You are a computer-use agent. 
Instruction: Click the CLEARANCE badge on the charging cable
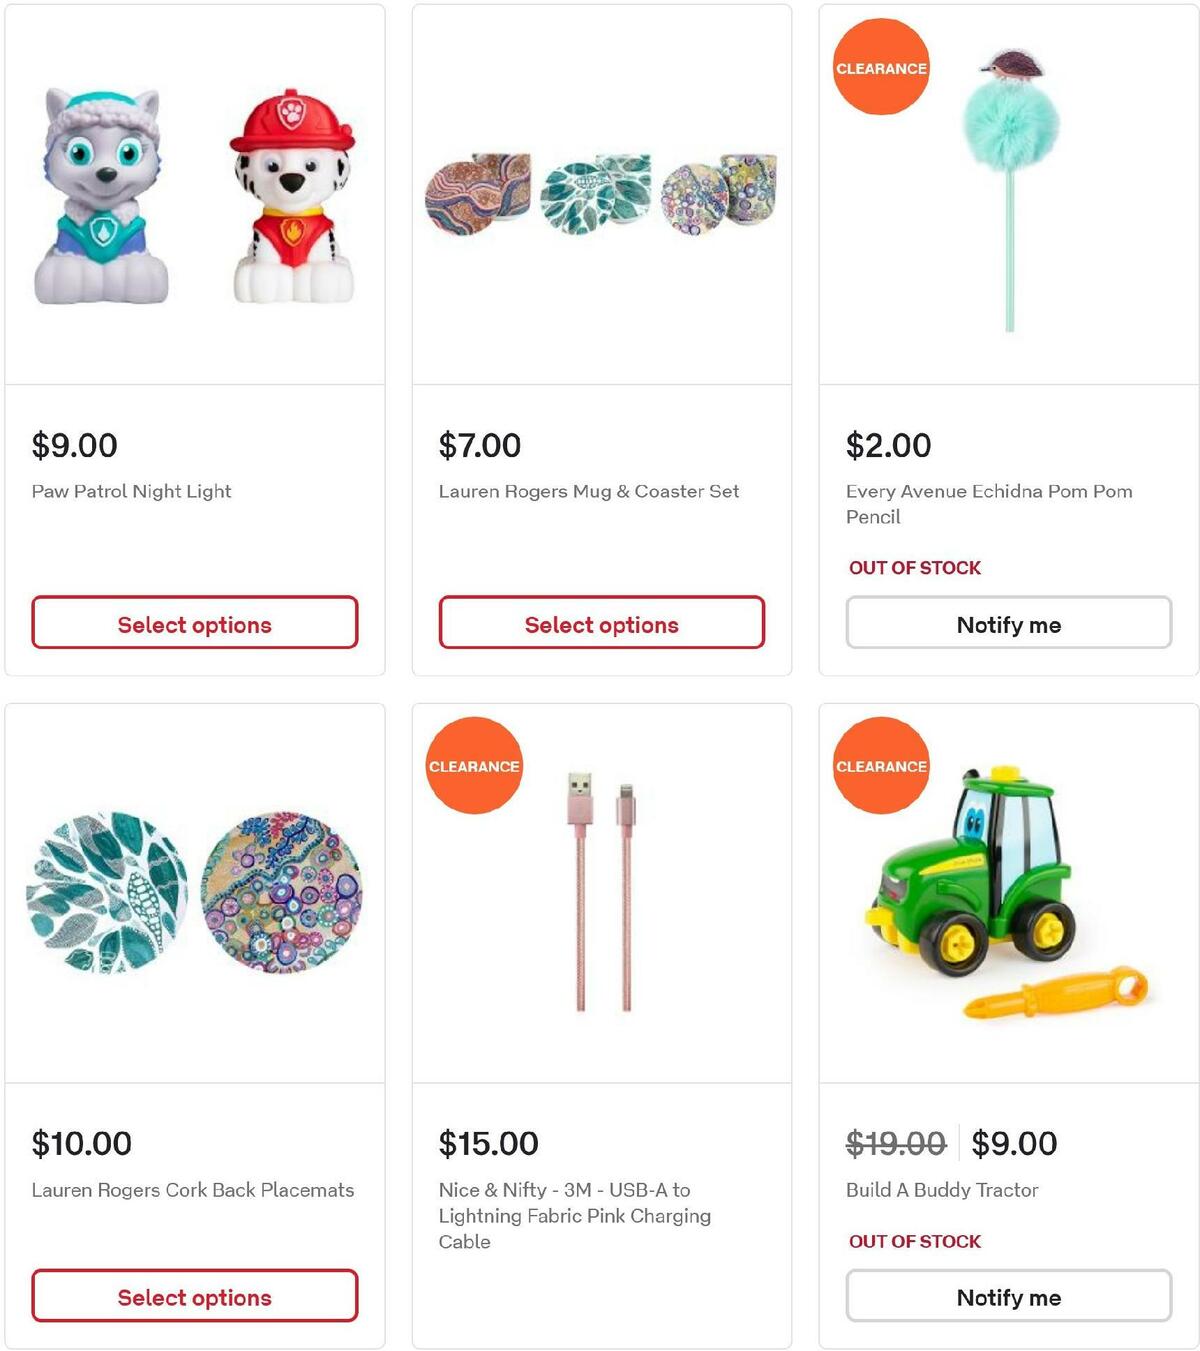click(473, 766)
